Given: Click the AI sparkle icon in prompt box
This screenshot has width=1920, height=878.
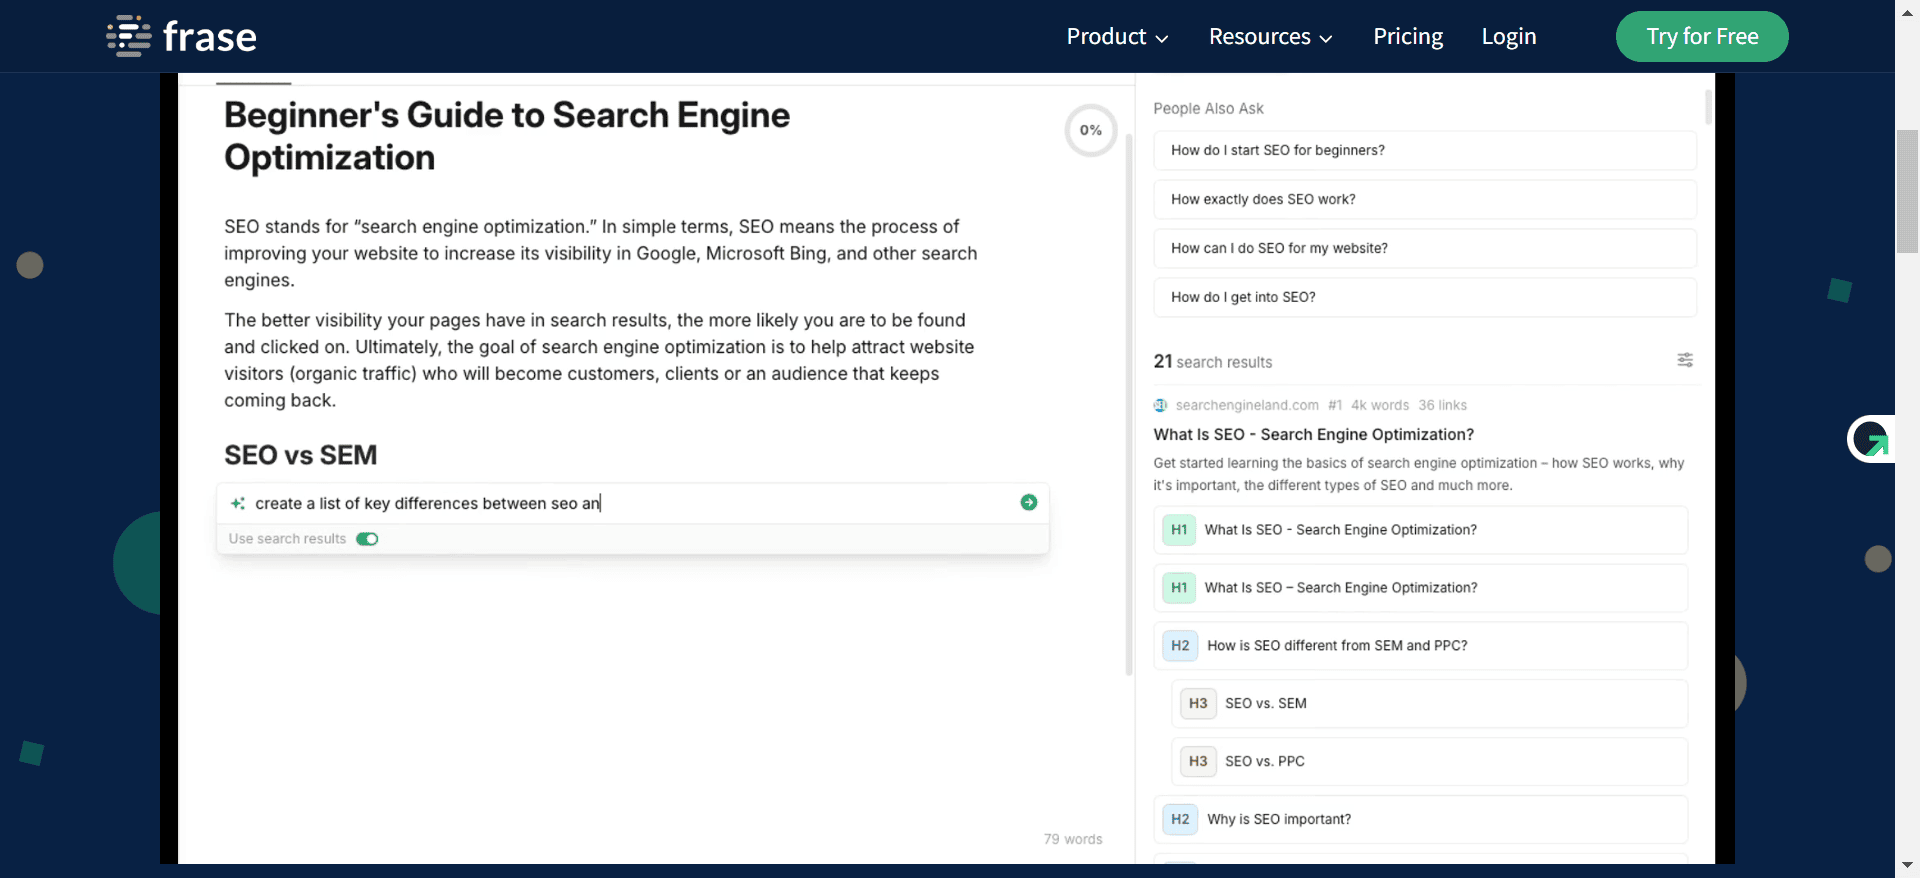Looking at the screenshot, I should 238,503.
